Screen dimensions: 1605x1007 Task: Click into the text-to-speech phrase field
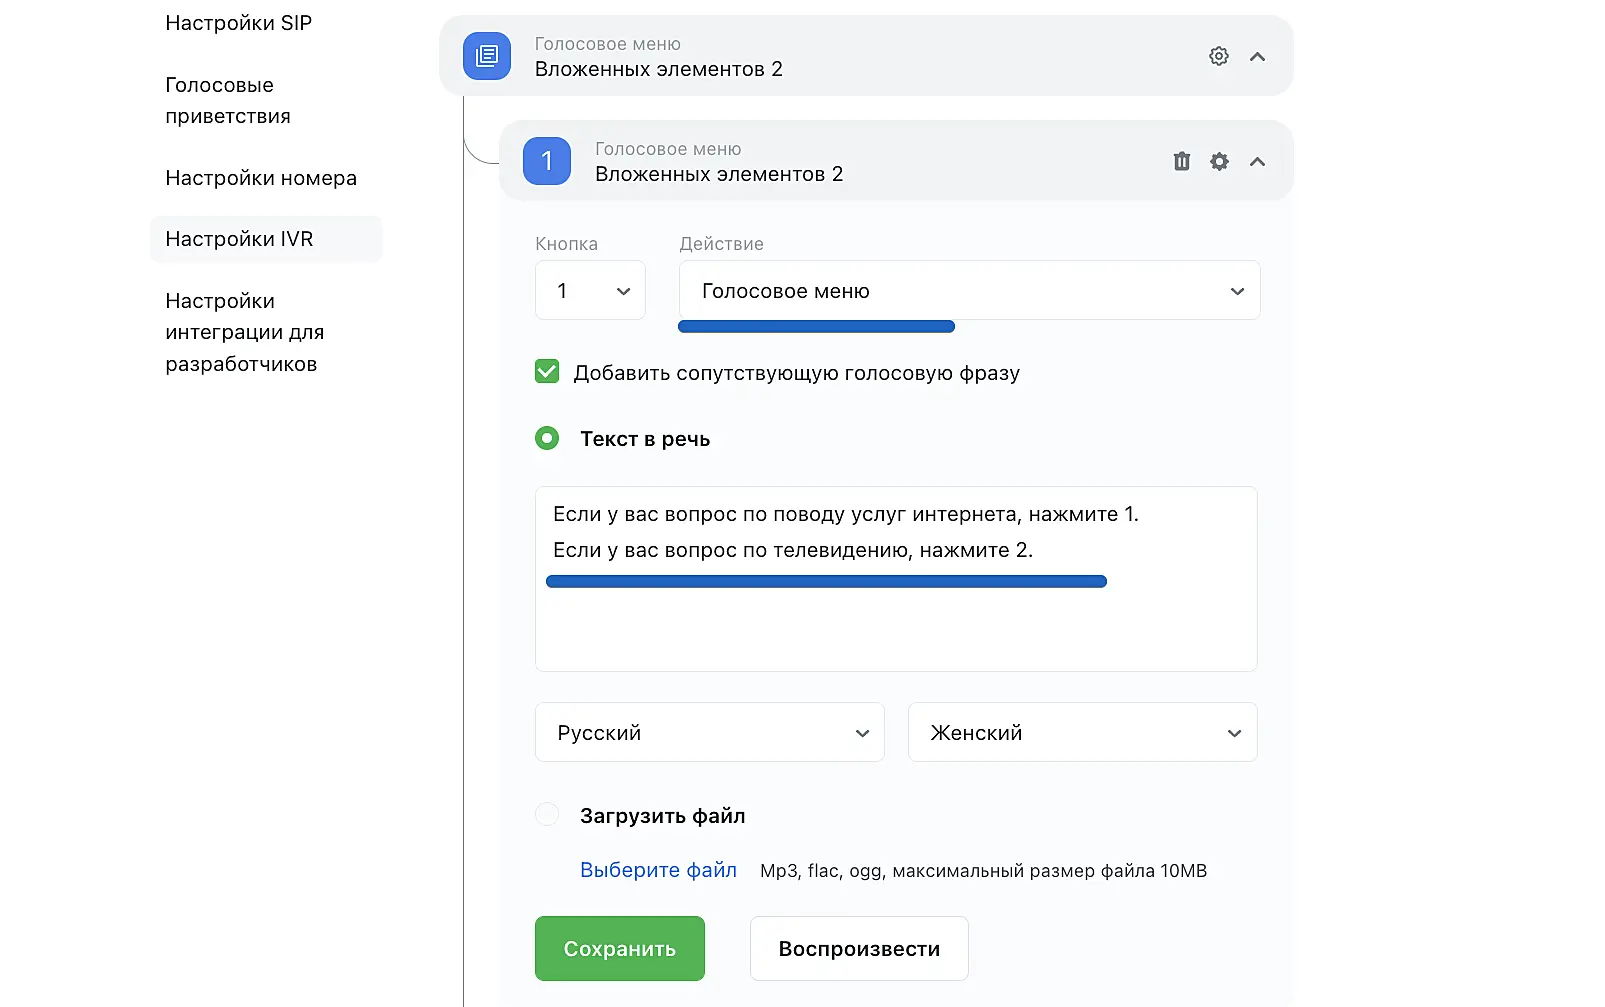[x=895, y=620]
